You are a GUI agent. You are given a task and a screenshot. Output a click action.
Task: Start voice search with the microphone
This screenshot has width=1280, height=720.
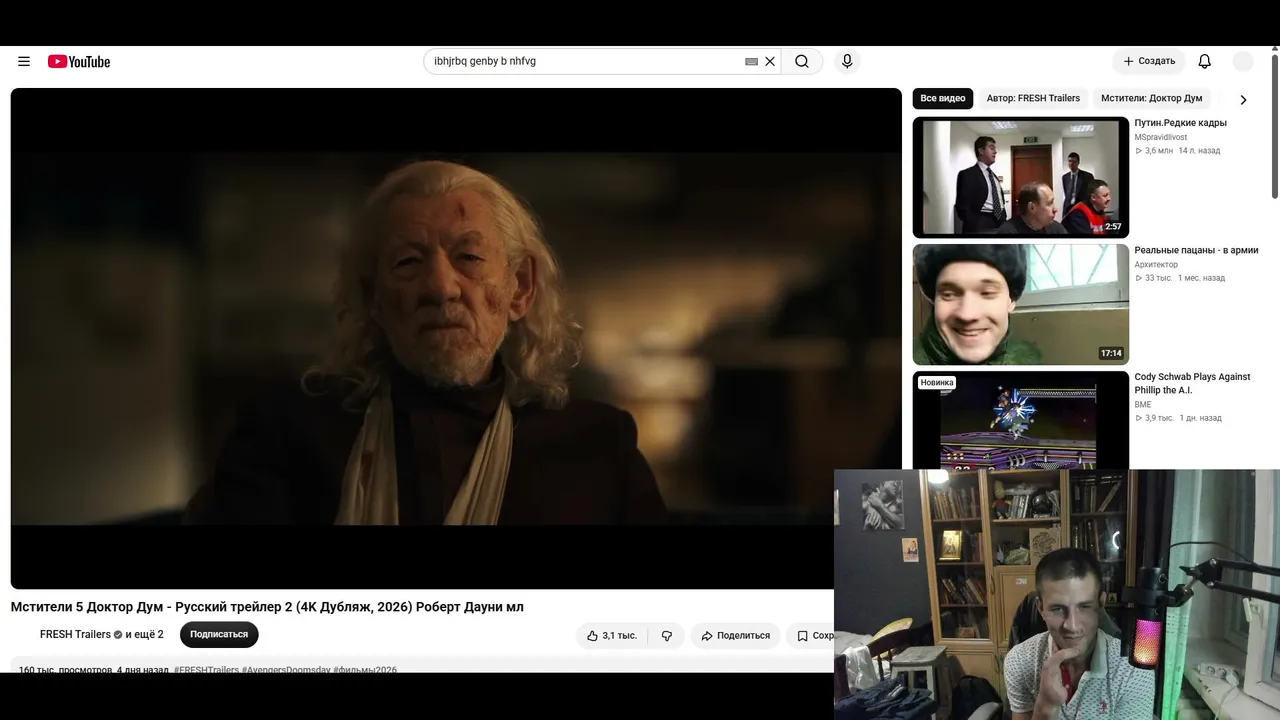pos(847,61)
